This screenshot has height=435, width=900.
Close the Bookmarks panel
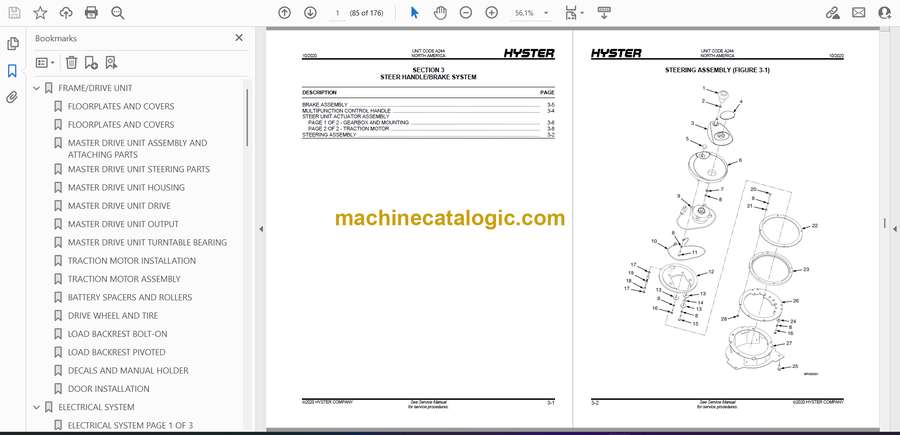point(239,38)
